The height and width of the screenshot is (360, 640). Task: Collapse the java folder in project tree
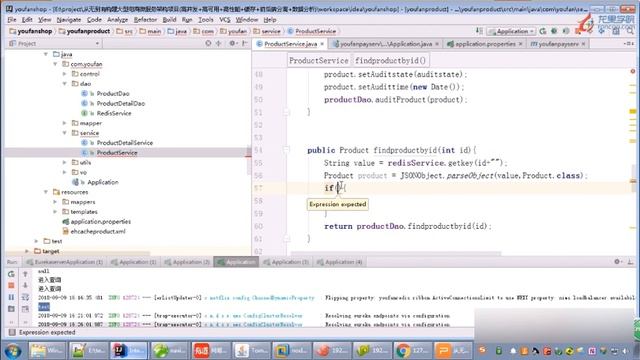(46, 54)
